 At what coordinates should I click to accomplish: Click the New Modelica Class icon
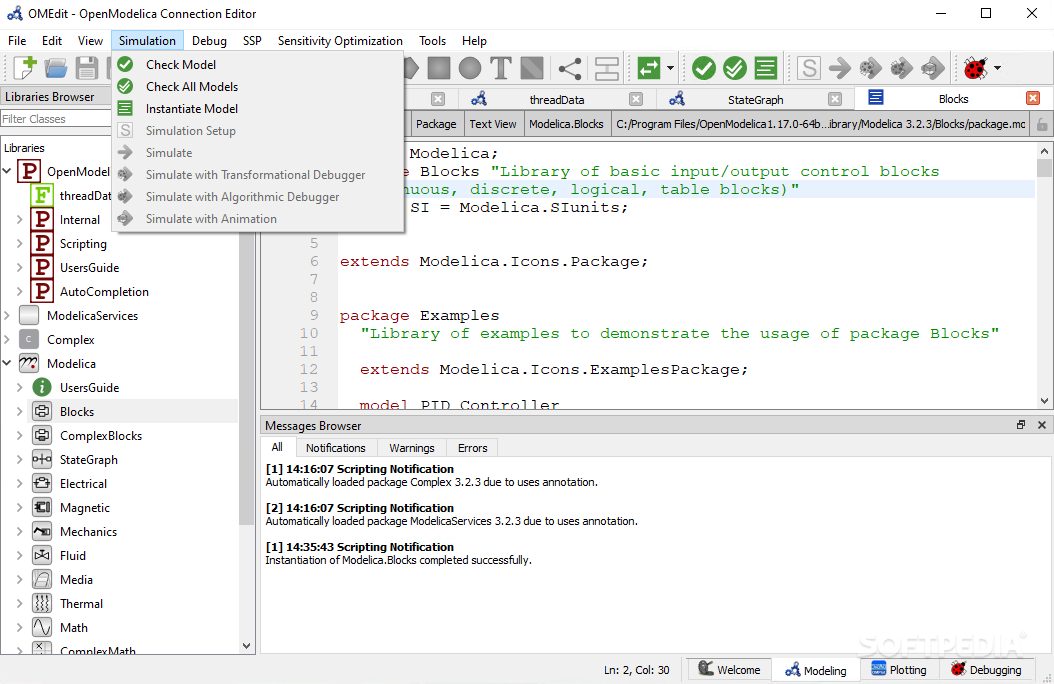[25, 68]
